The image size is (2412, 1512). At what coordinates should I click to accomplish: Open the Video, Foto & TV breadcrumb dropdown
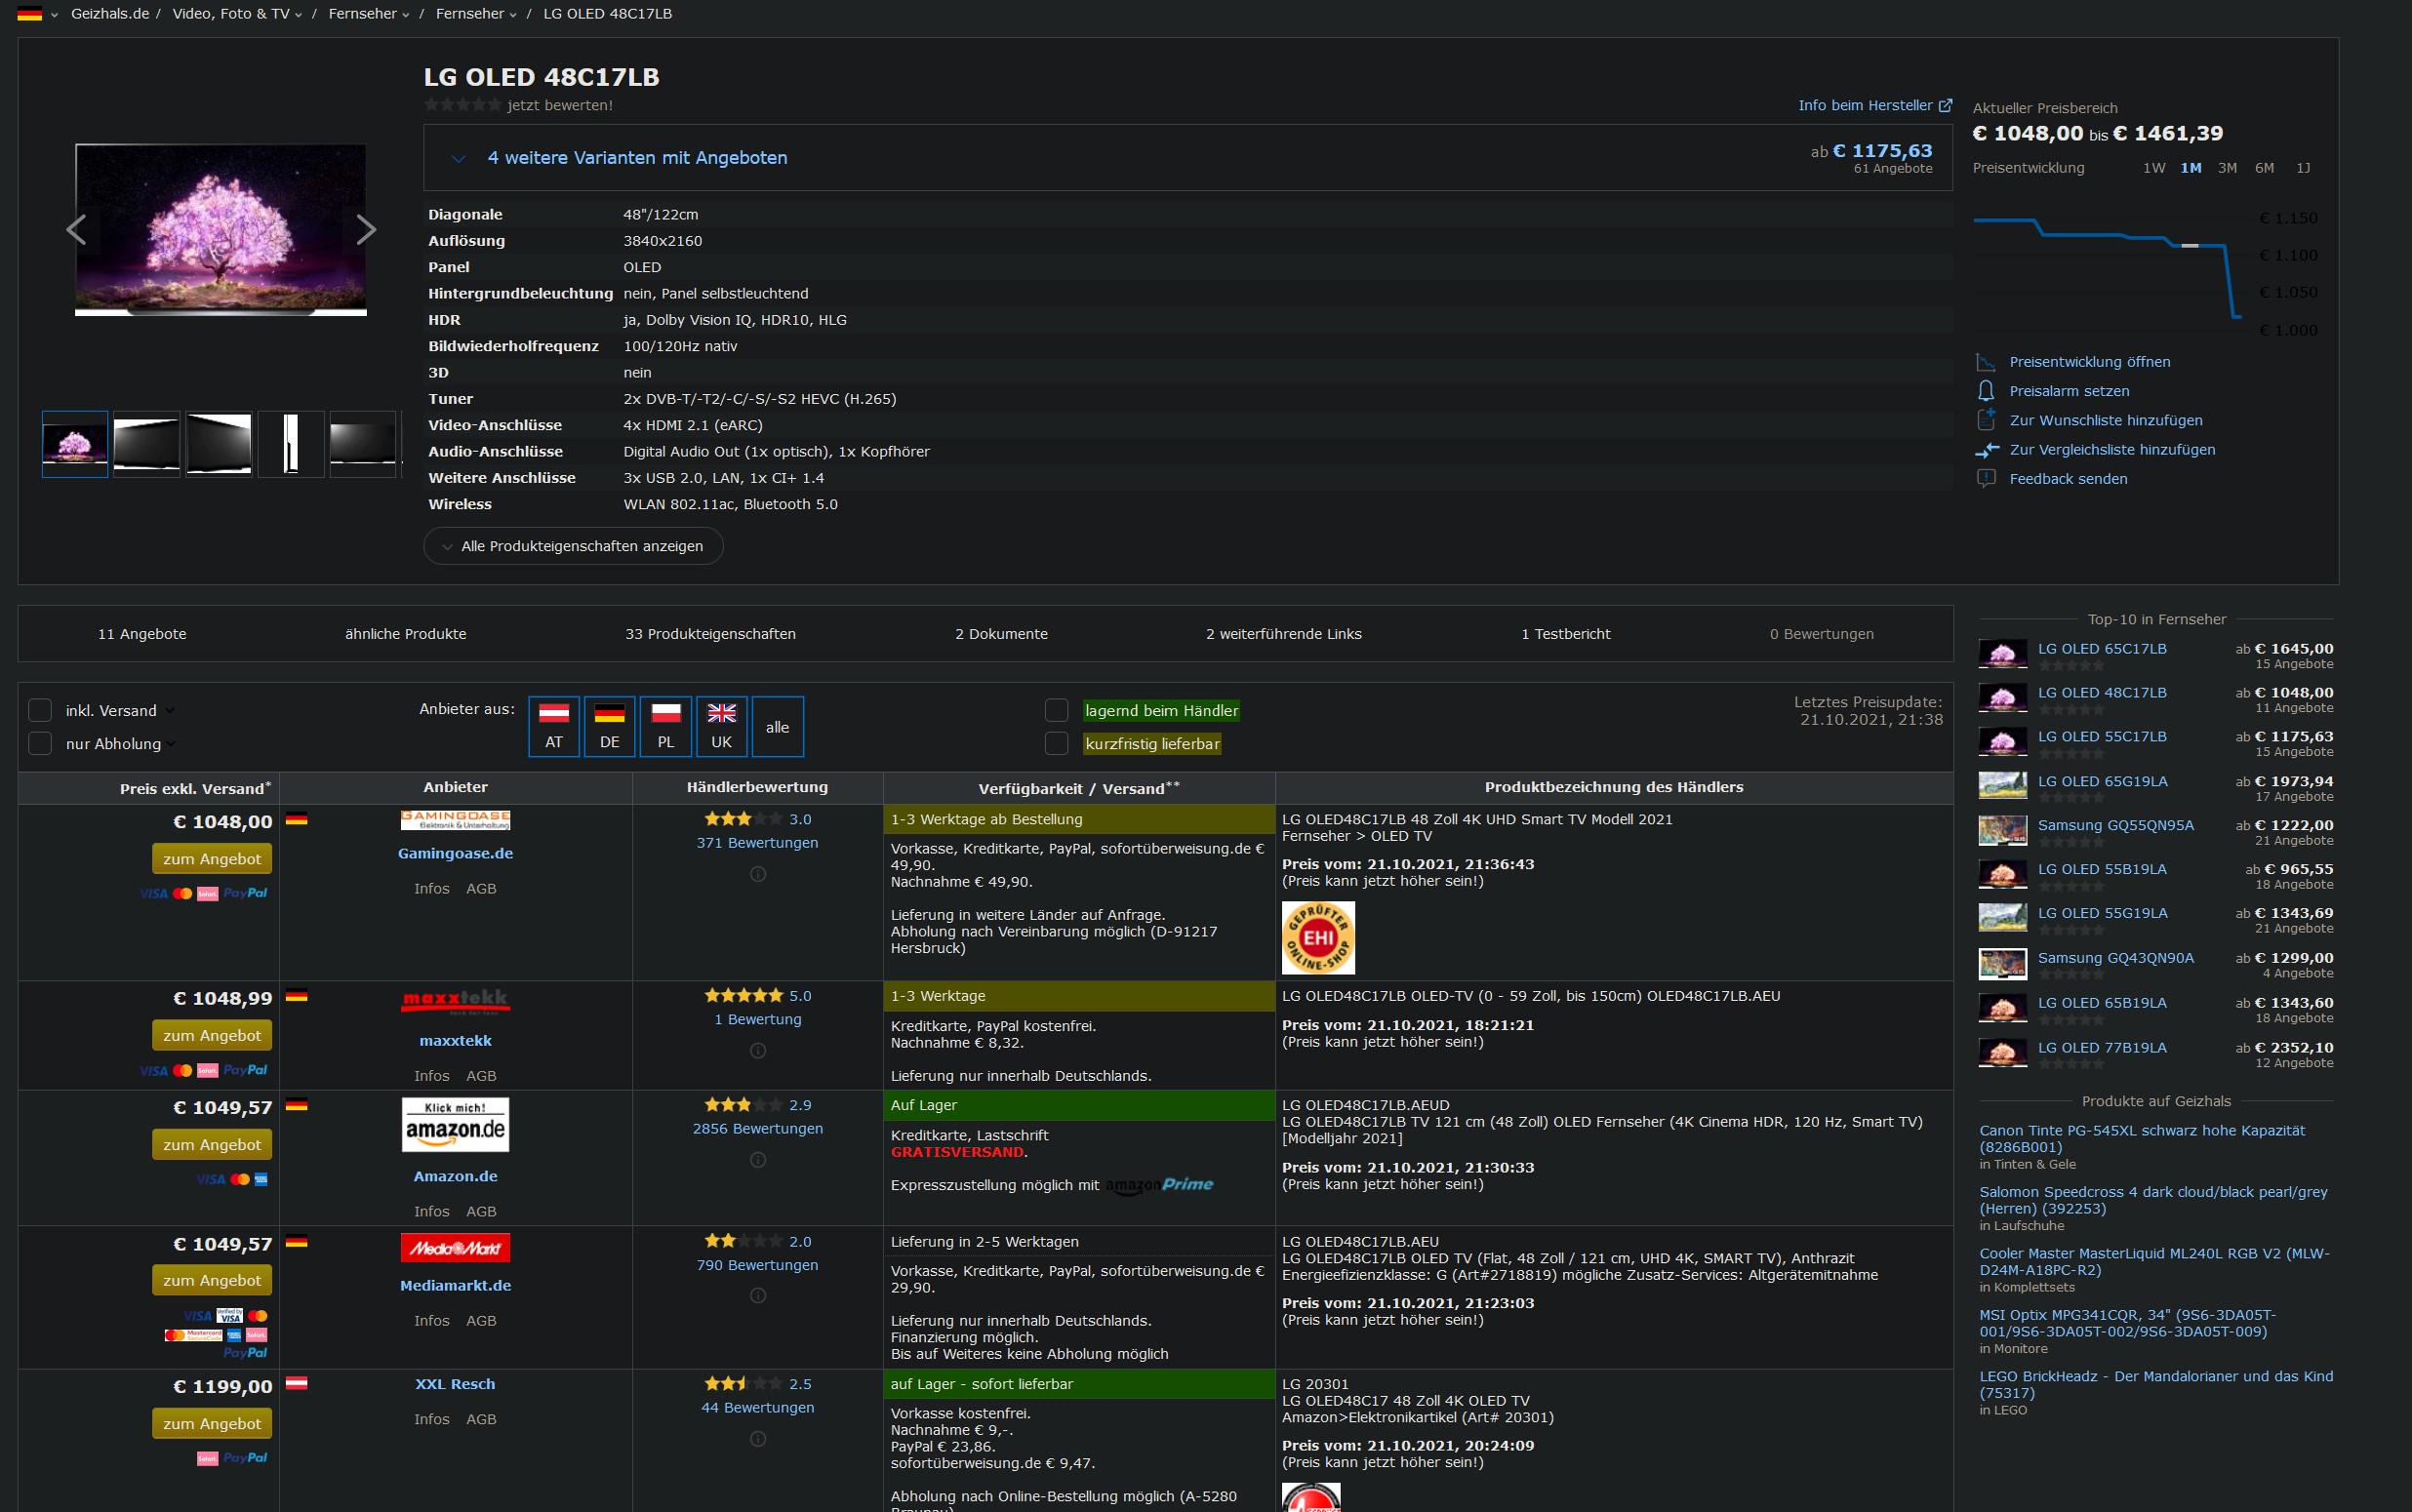298,14
